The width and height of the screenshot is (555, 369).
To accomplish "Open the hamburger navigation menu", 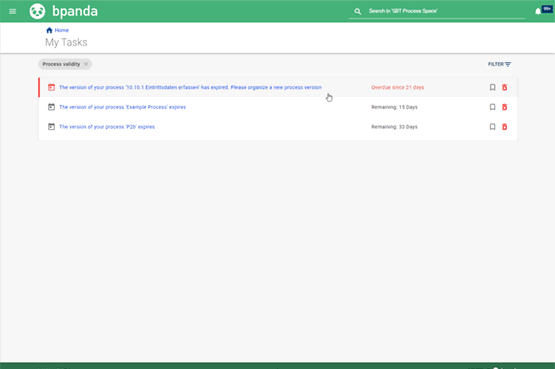I will (12, 11).
